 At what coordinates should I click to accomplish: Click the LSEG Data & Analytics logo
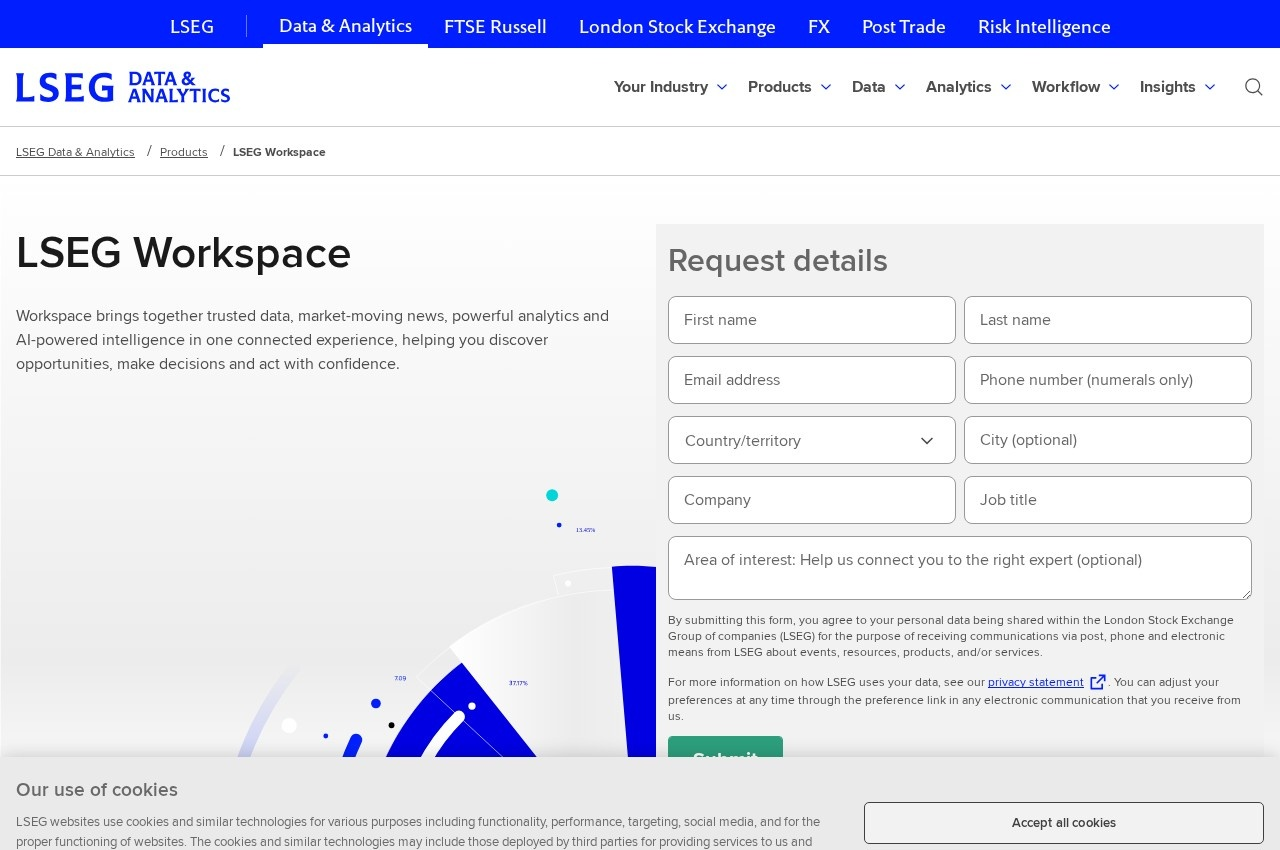point(123,87)
